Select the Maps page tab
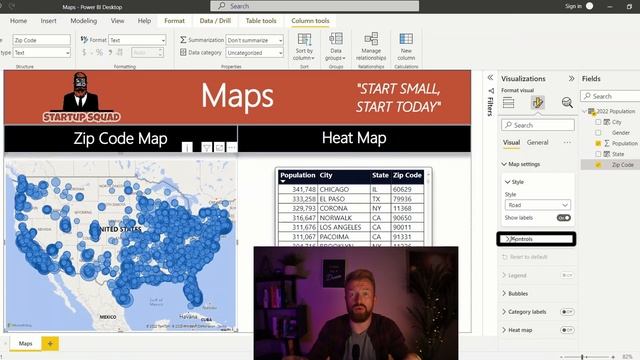The width and height of the screenshot is (640, 360). 25,344
